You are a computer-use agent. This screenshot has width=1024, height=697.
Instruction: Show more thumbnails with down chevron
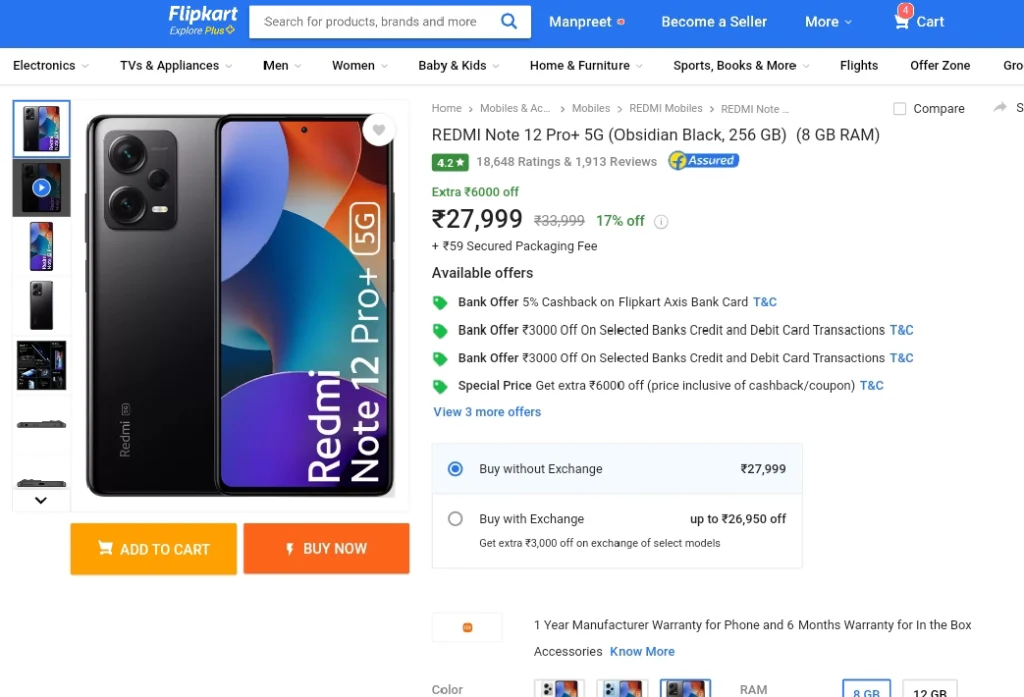pyautogui.click(x=41, y=500)
